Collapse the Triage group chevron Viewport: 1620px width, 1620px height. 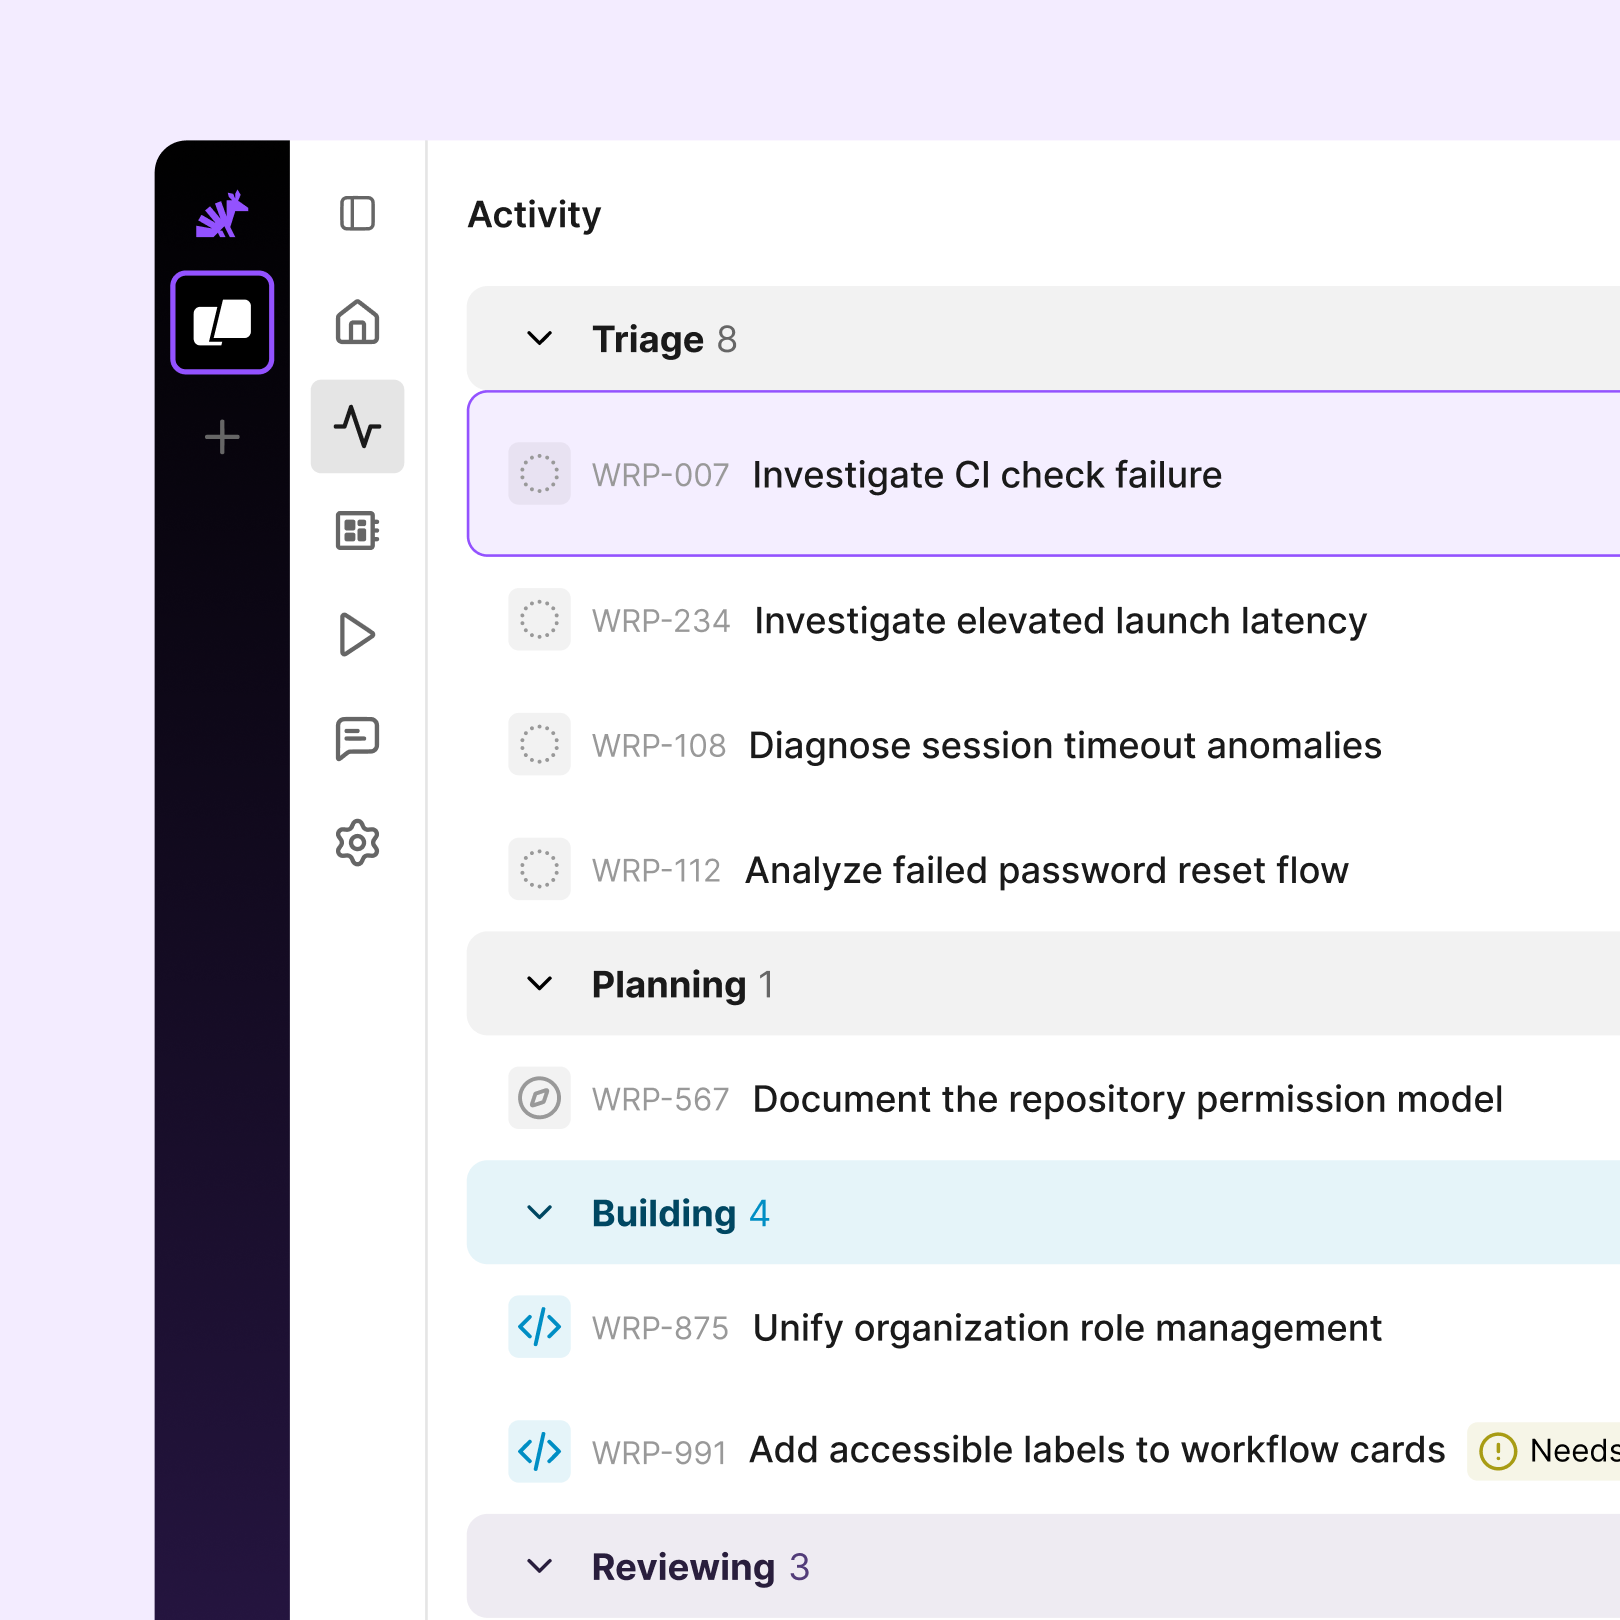coord(539,339)
